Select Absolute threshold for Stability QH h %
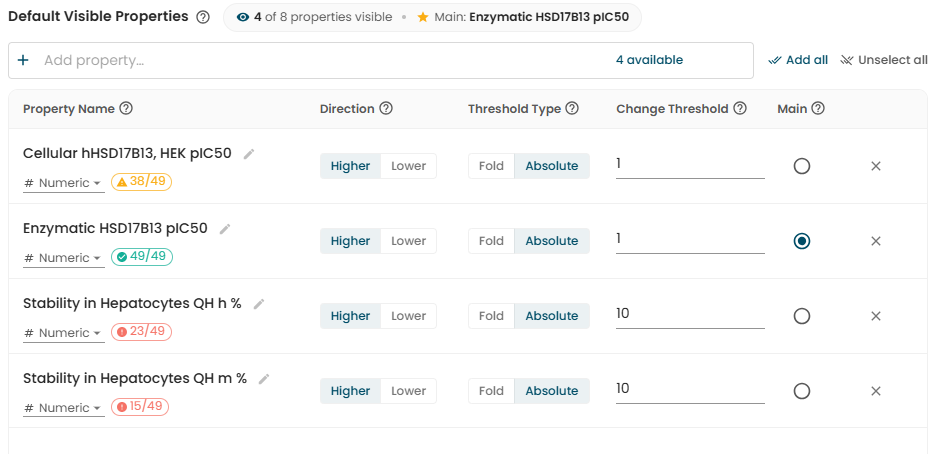 click(x=552, y=316)
